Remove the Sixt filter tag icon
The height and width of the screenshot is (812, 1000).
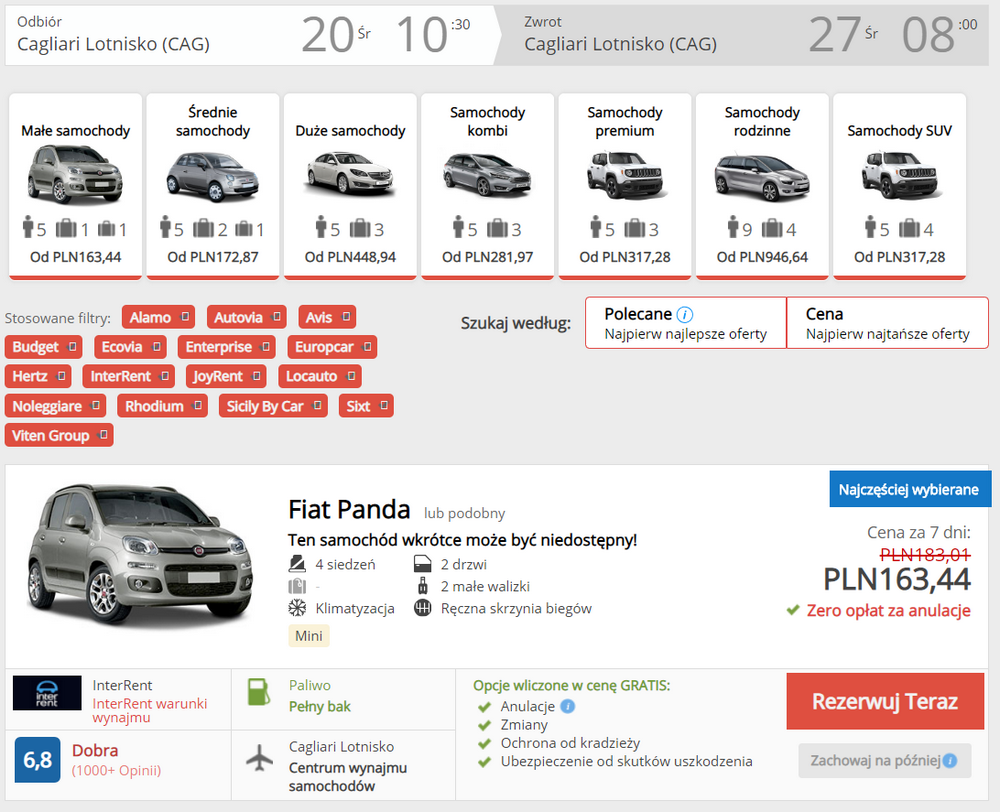coord(383,405)
